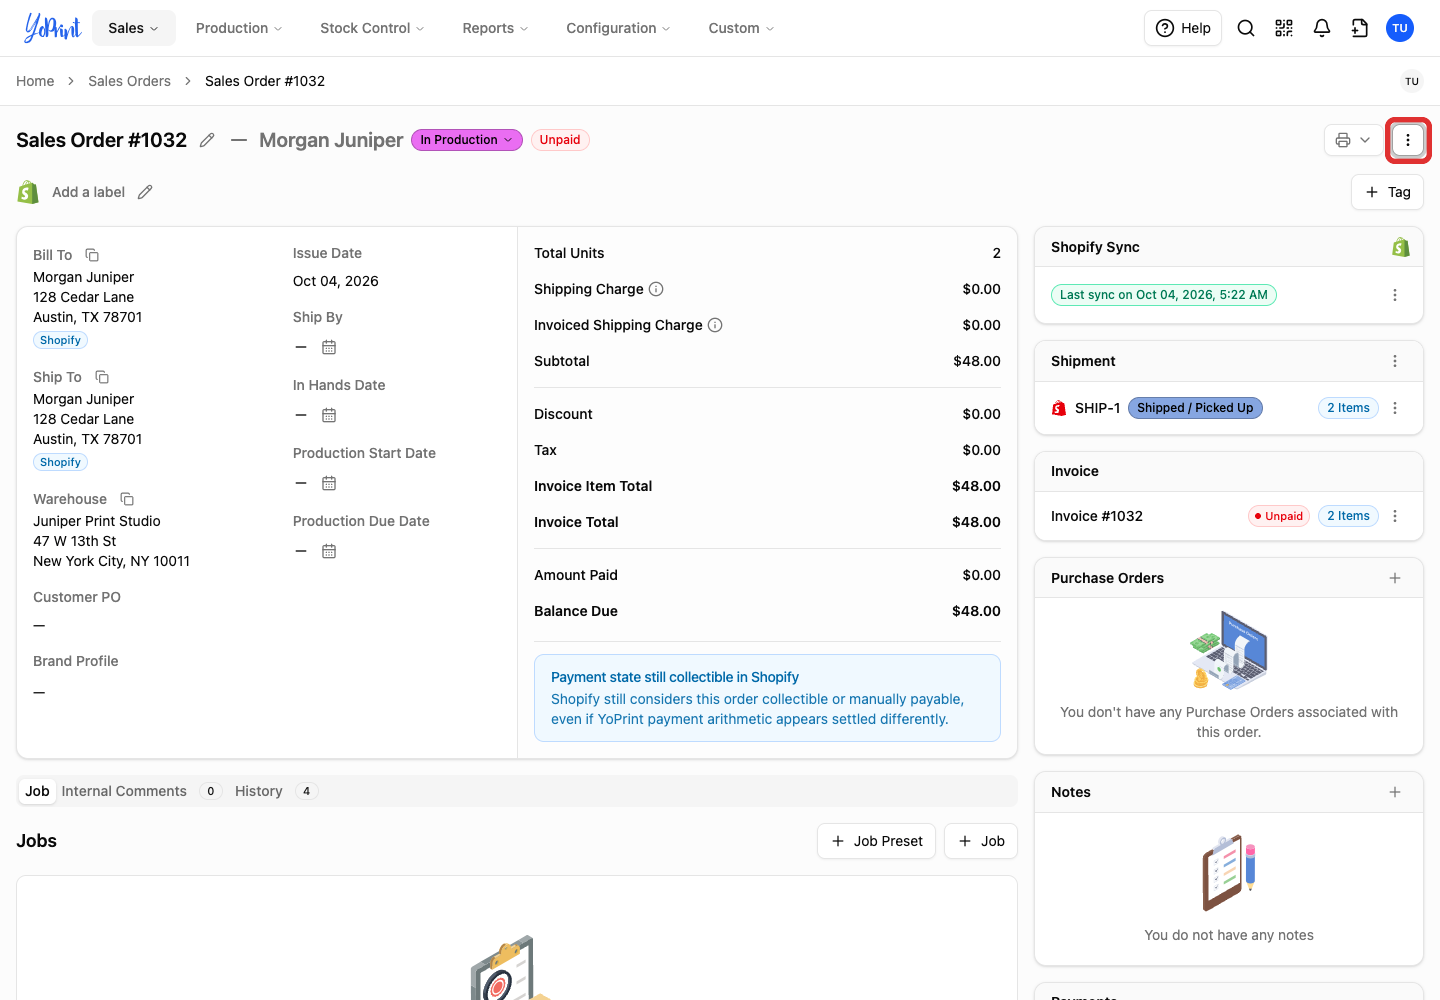Click the Issue Date Oct 04, 2026 value
The width and height of the screenshot is (1440, 1000).
point(336,281)
